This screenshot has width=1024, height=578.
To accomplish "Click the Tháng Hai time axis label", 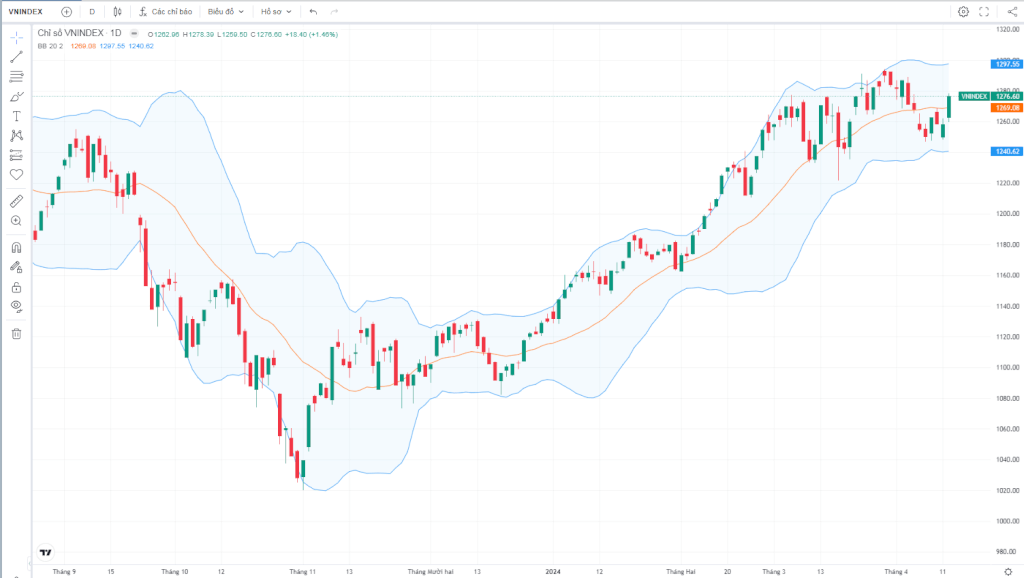I will 680,572.
